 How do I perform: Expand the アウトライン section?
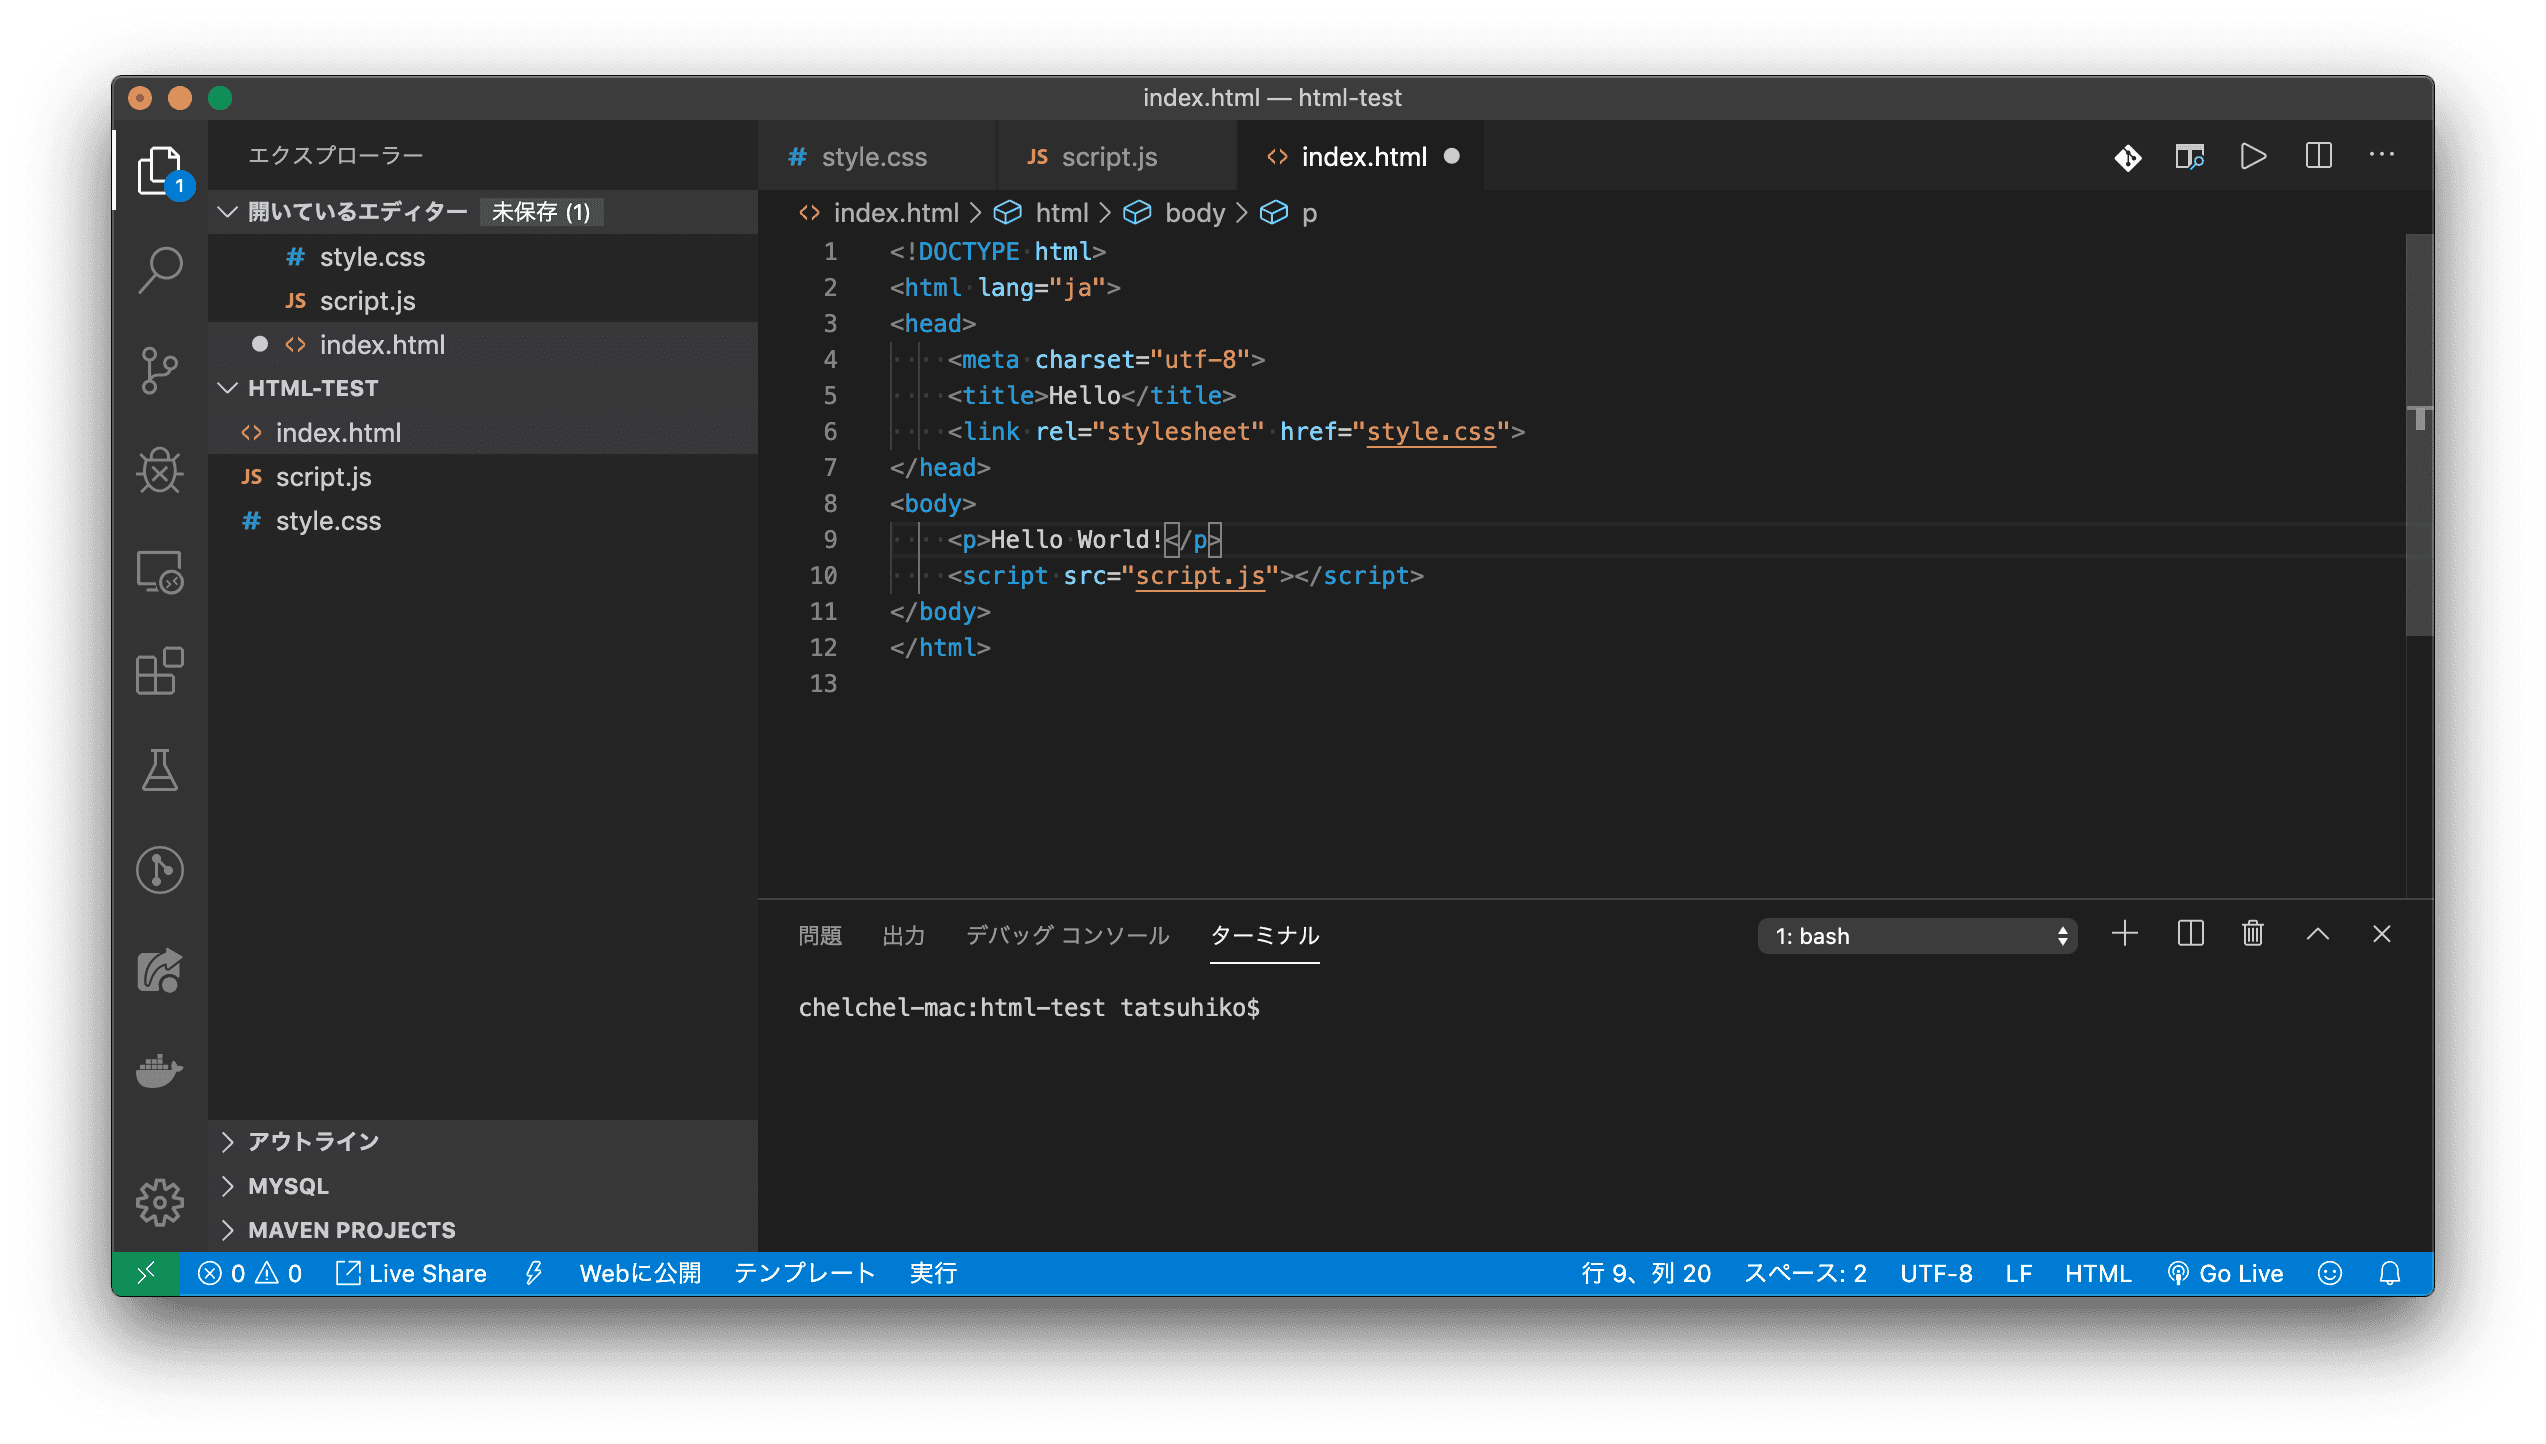[x=314, y=1141]
